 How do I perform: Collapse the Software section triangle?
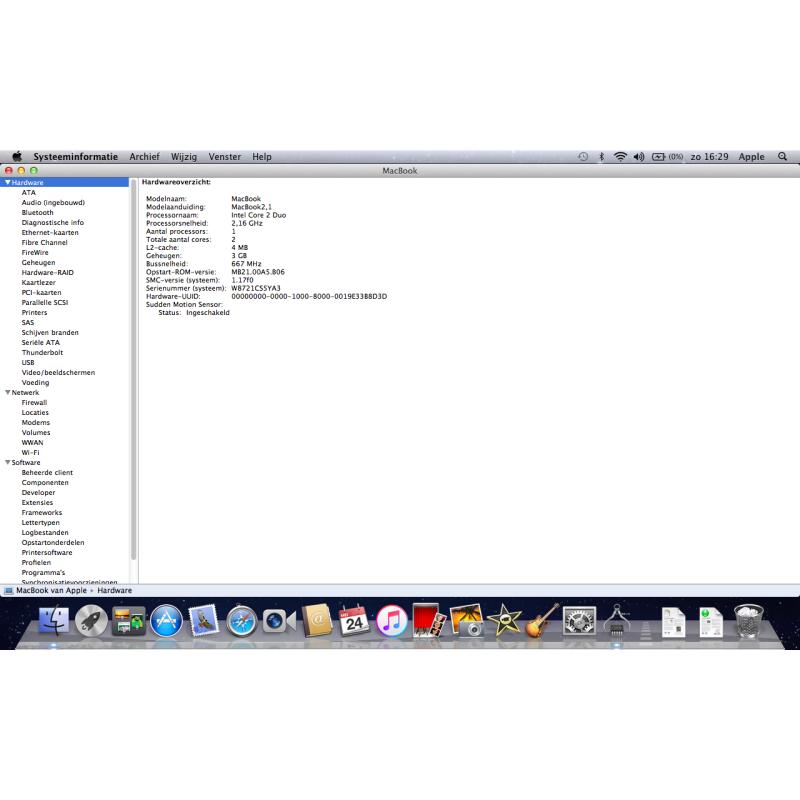[8, 462]
